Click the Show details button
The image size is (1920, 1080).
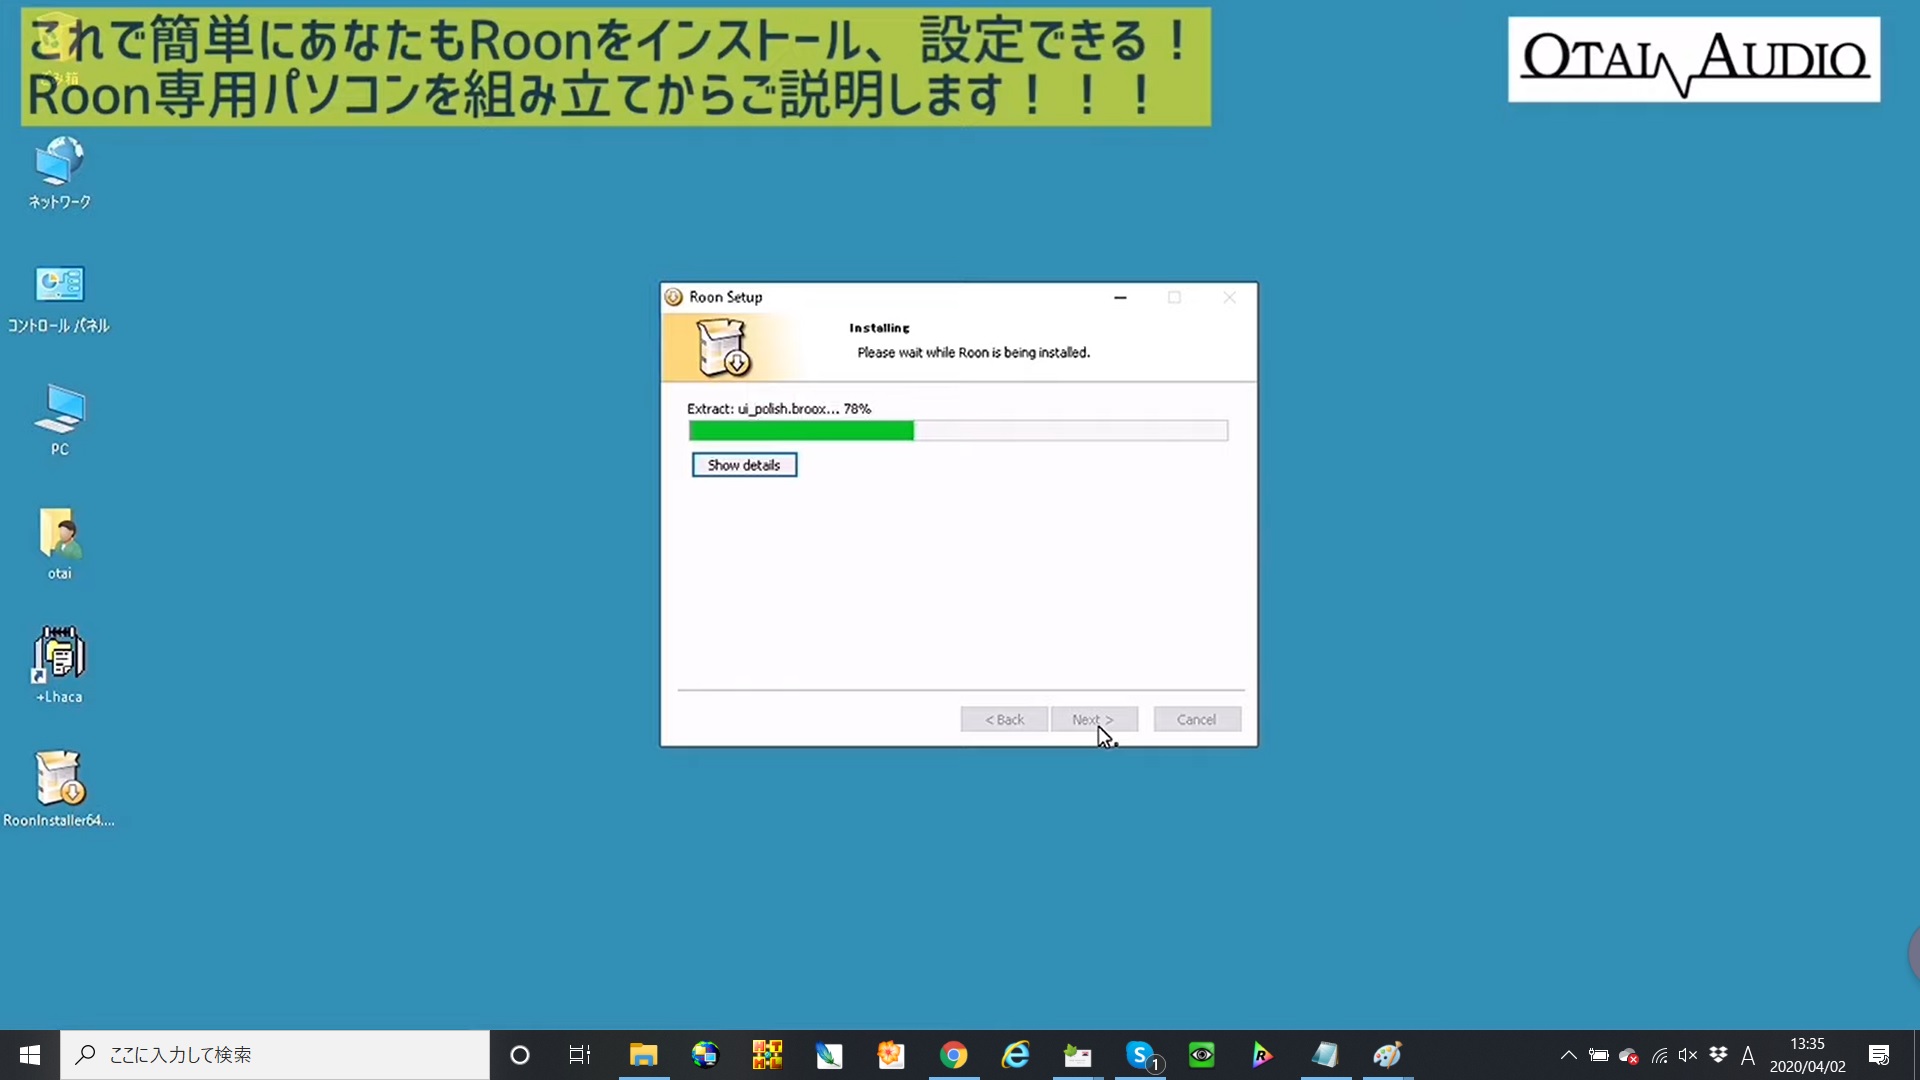744,465
